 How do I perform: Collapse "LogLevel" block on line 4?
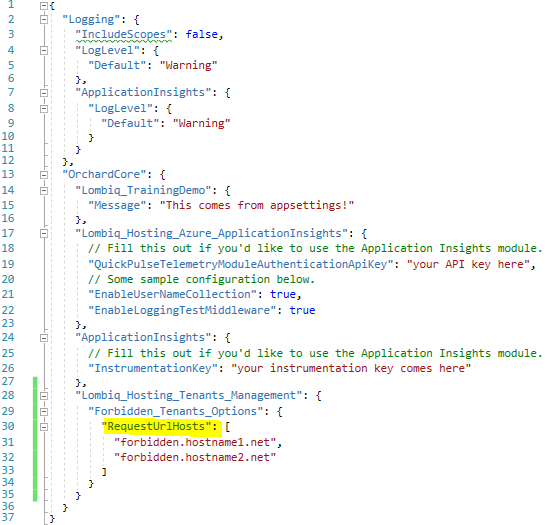[x=44, y=51]
